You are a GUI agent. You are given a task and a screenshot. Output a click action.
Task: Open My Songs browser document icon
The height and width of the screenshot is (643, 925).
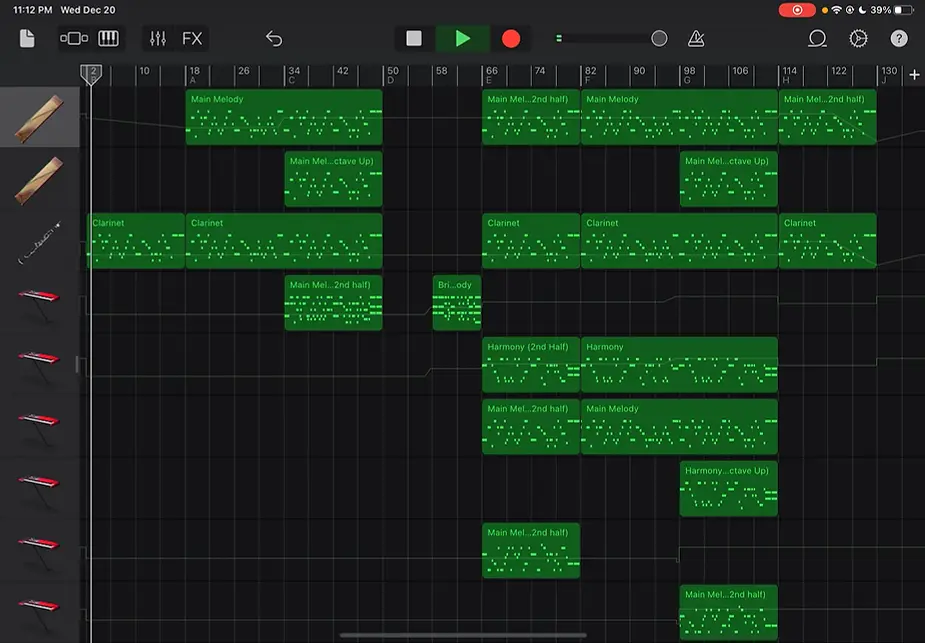point(27,39)
